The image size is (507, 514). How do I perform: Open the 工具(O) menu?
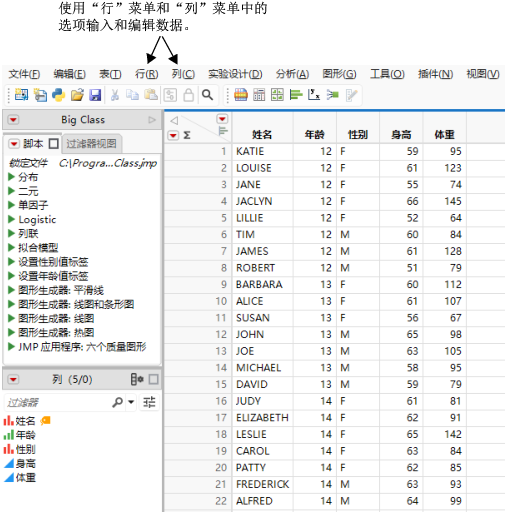click(387, 74)
